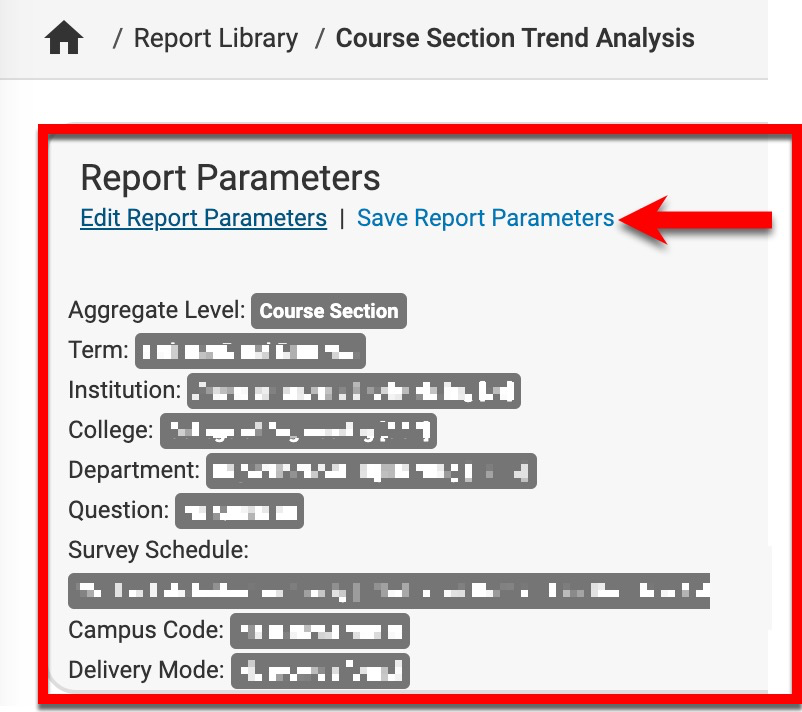802x712 pixels.
Task: Click the Aggregate Level label text
Action: pos(157,310)
